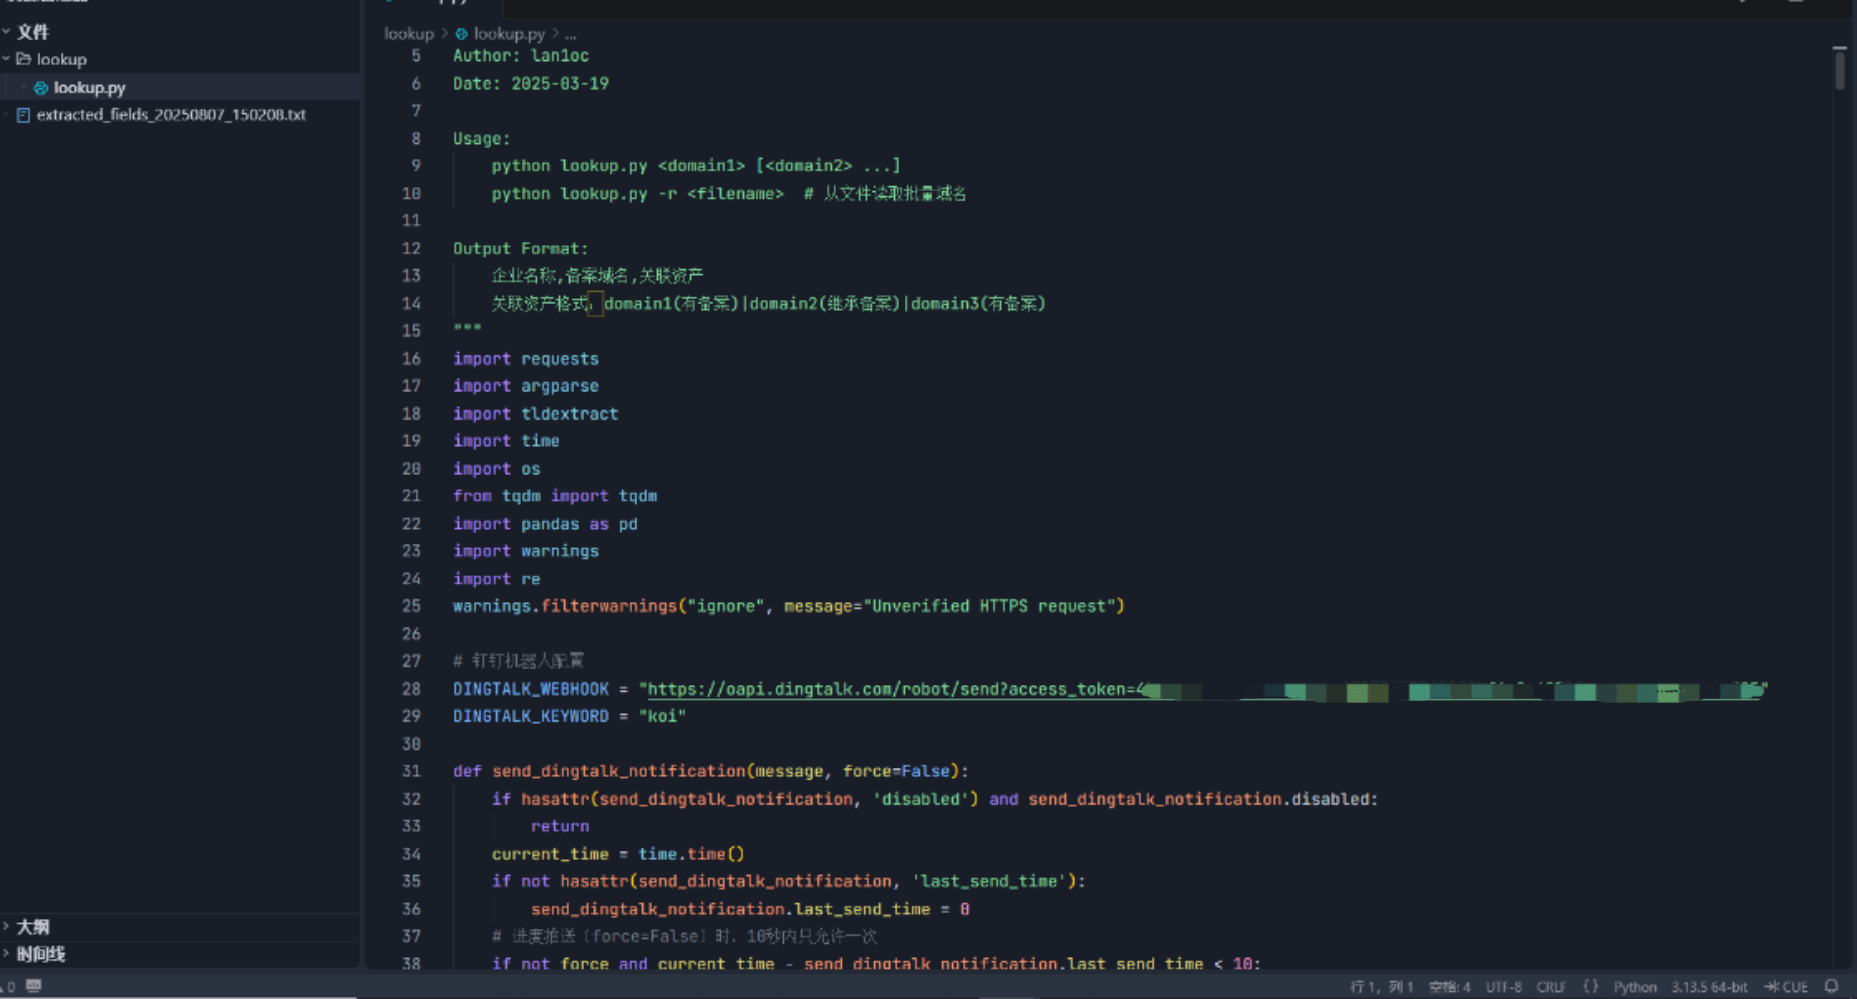Open the DingTalk webhook URL link
The height and width of the screenshot is (999, 1857).
click(890, 689)
